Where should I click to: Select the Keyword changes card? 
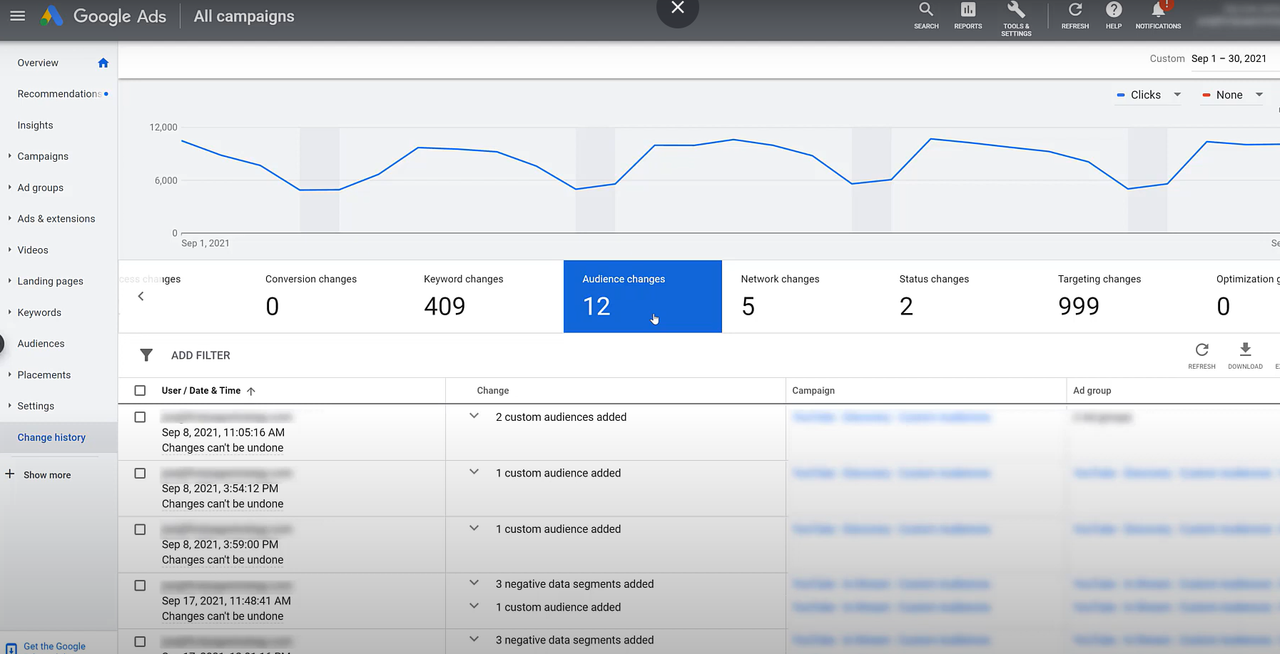click(x=484, y=297)
